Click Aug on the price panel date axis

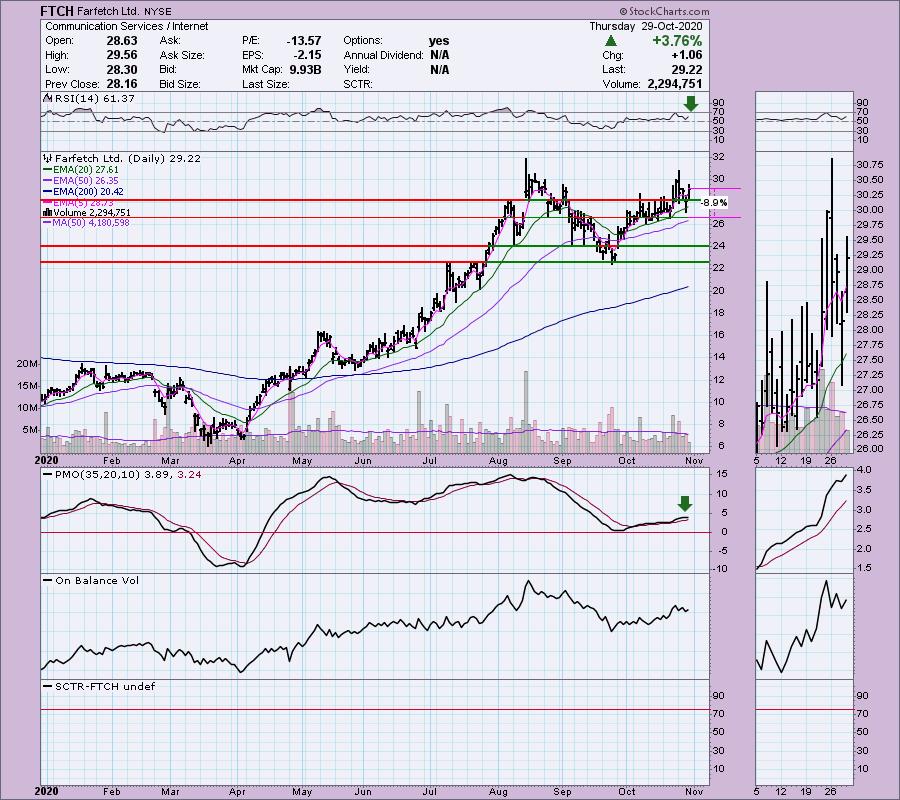[498, 461]
